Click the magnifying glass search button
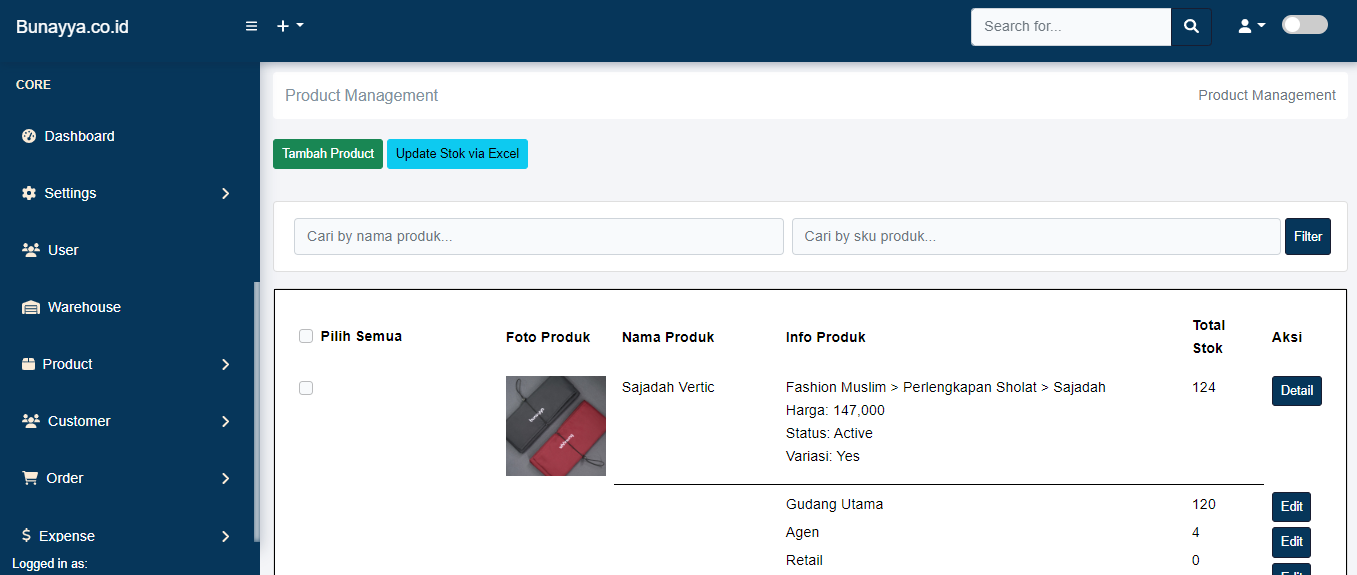The height and width of the screenshot is (575, 1357). click(1191, 27)
